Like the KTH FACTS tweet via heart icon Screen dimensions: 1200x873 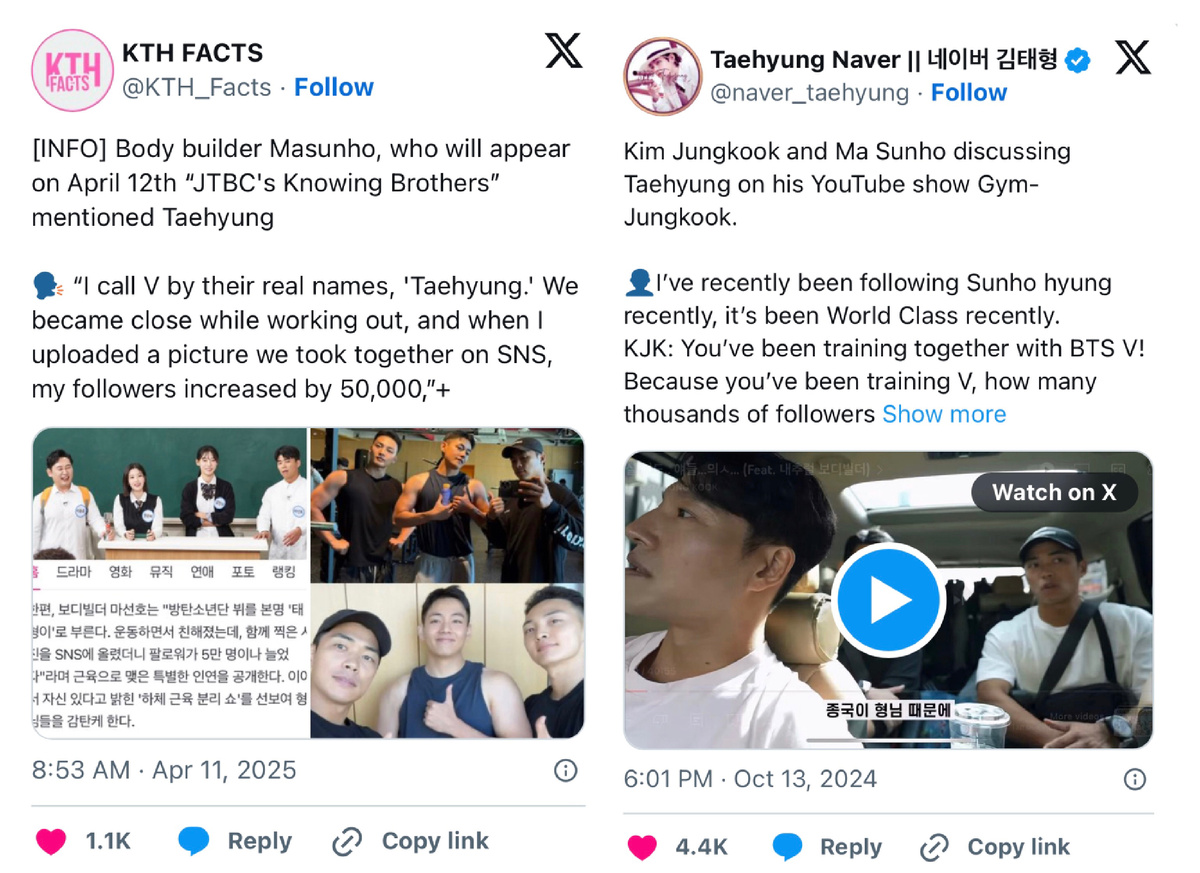[51, 841]
